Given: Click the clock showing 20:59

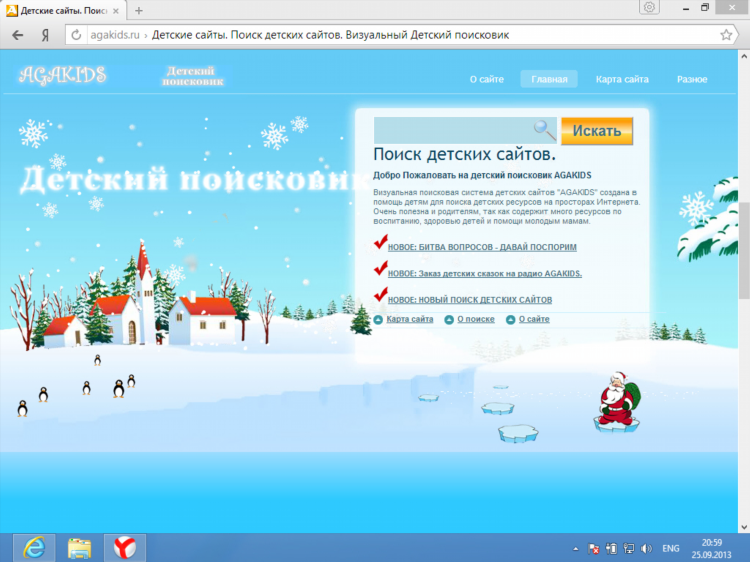Looking at the screenshot, I should tap(712, 542).
